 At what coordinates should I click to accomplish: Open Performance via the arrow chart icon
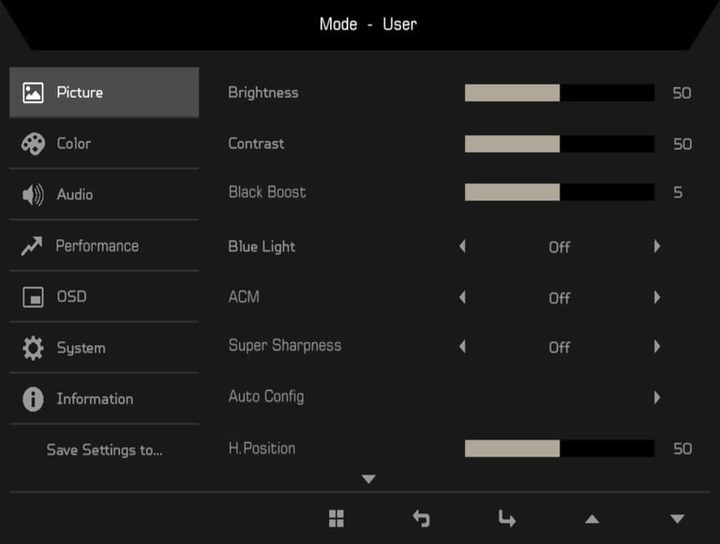(32, 246)
